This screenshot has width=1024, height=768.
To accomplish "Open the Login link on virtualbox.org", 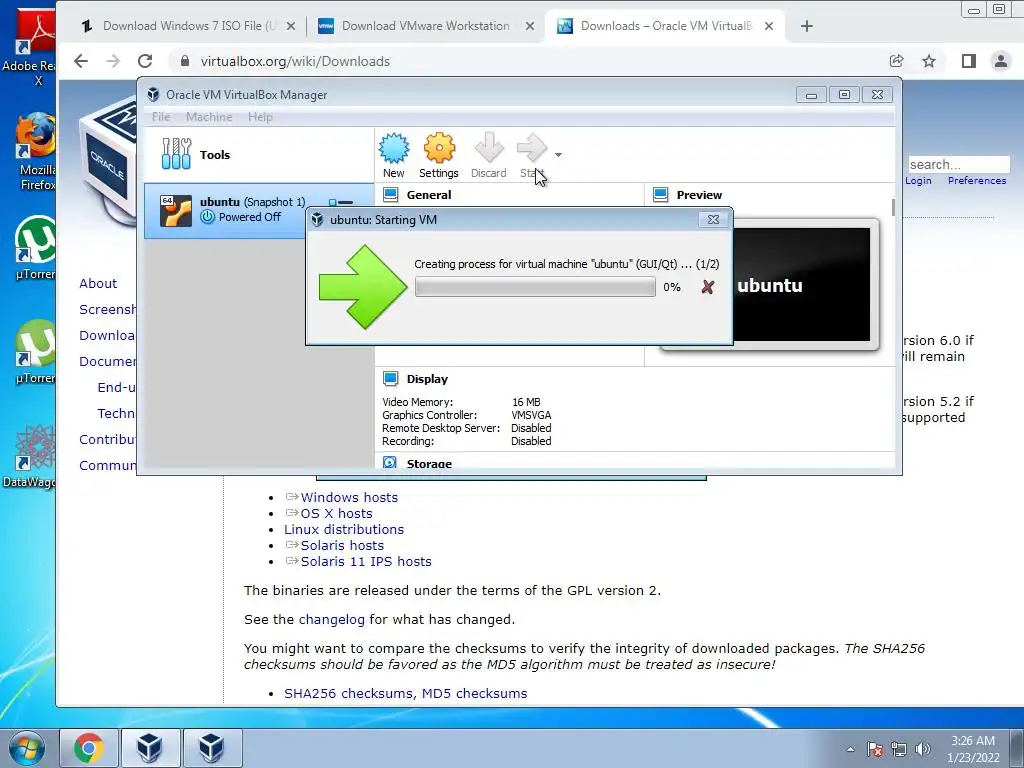I will coord(918,180).
